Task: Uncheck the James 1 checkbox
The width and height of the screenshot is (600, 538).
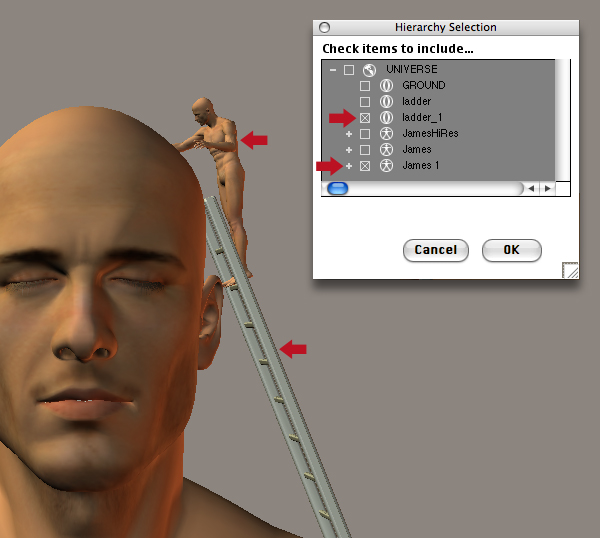Action: tap(365, 166)
